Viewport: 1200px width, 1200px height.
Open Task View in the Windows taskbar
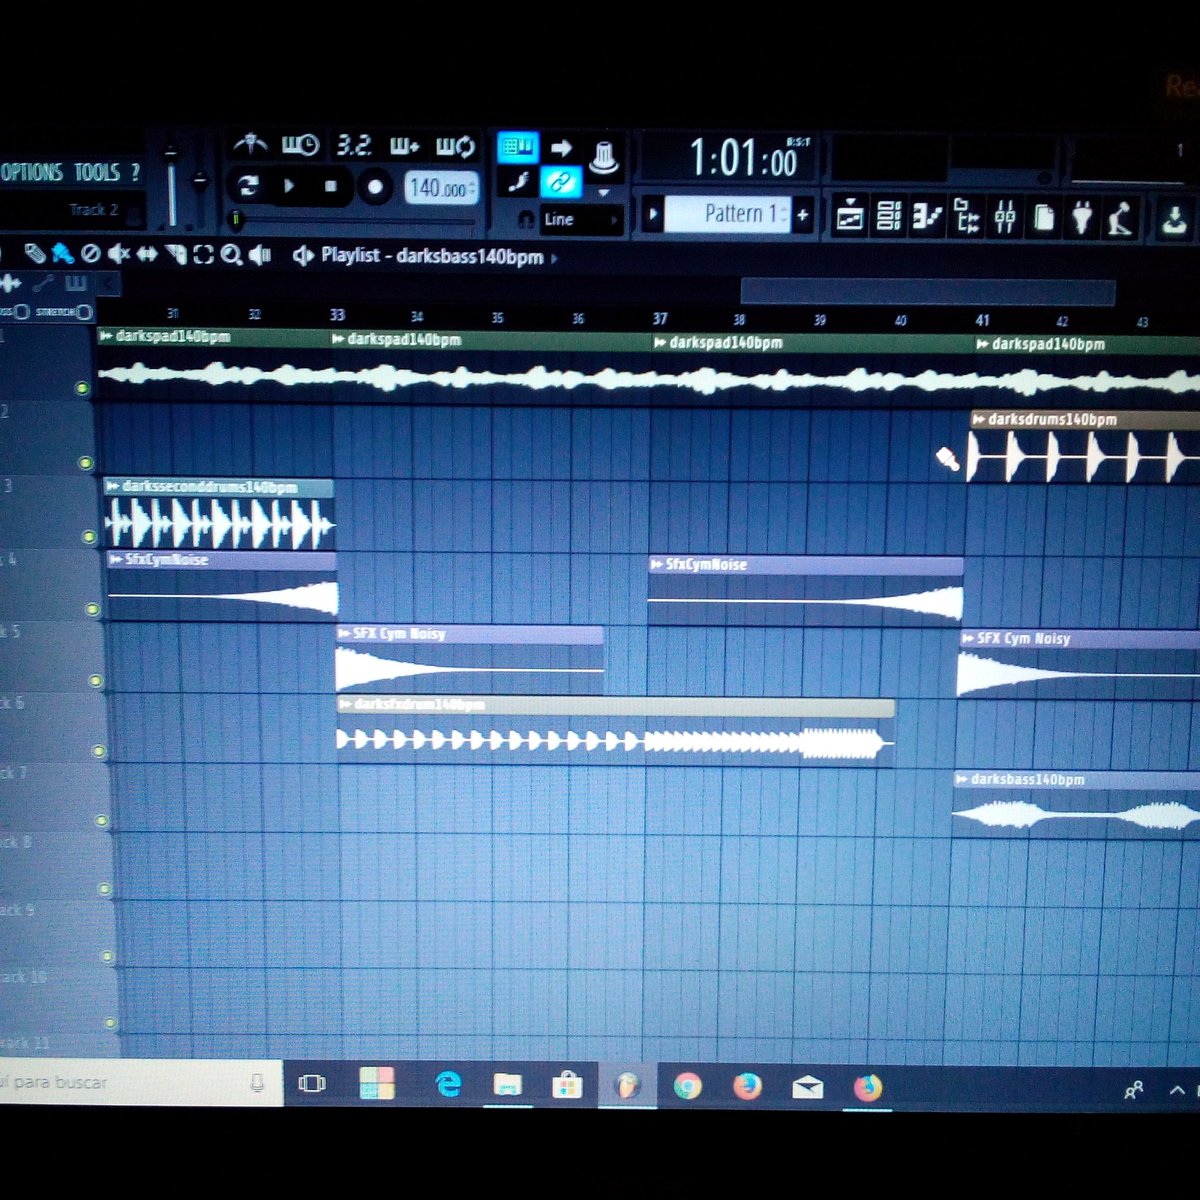[312, 1084]
